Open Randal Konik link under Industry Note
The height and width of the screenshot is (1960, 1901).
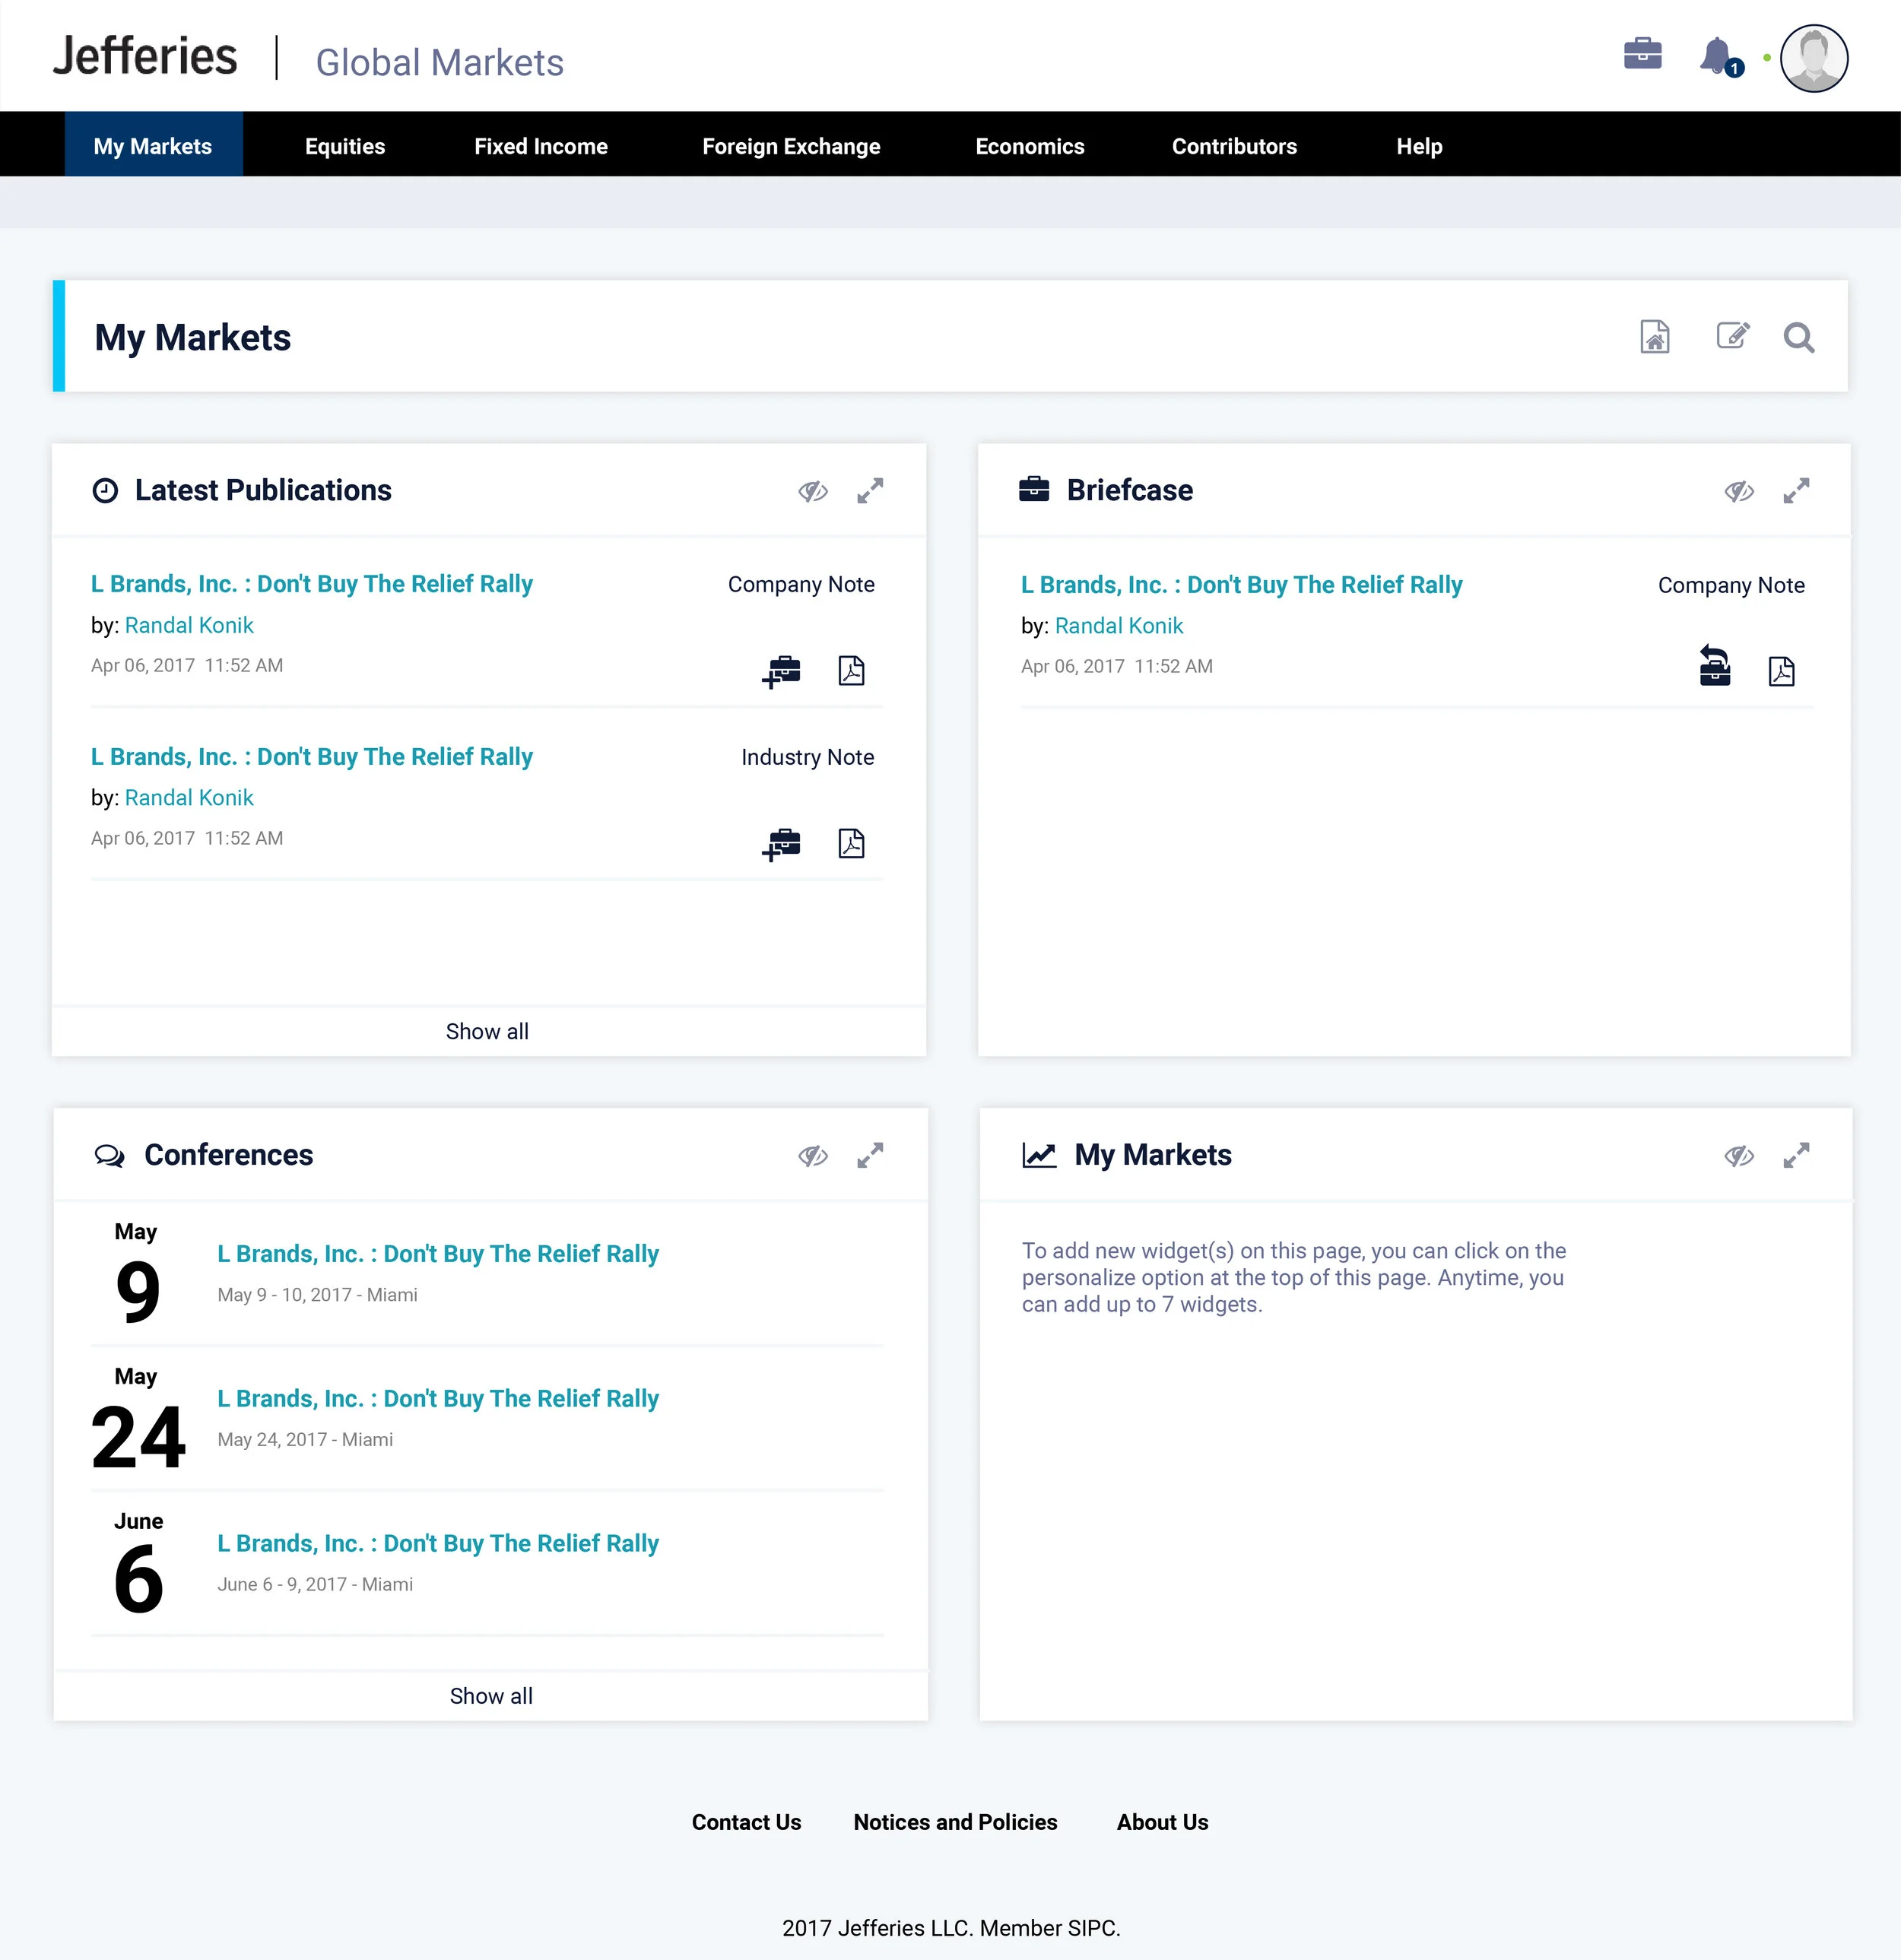click(189, 798)
